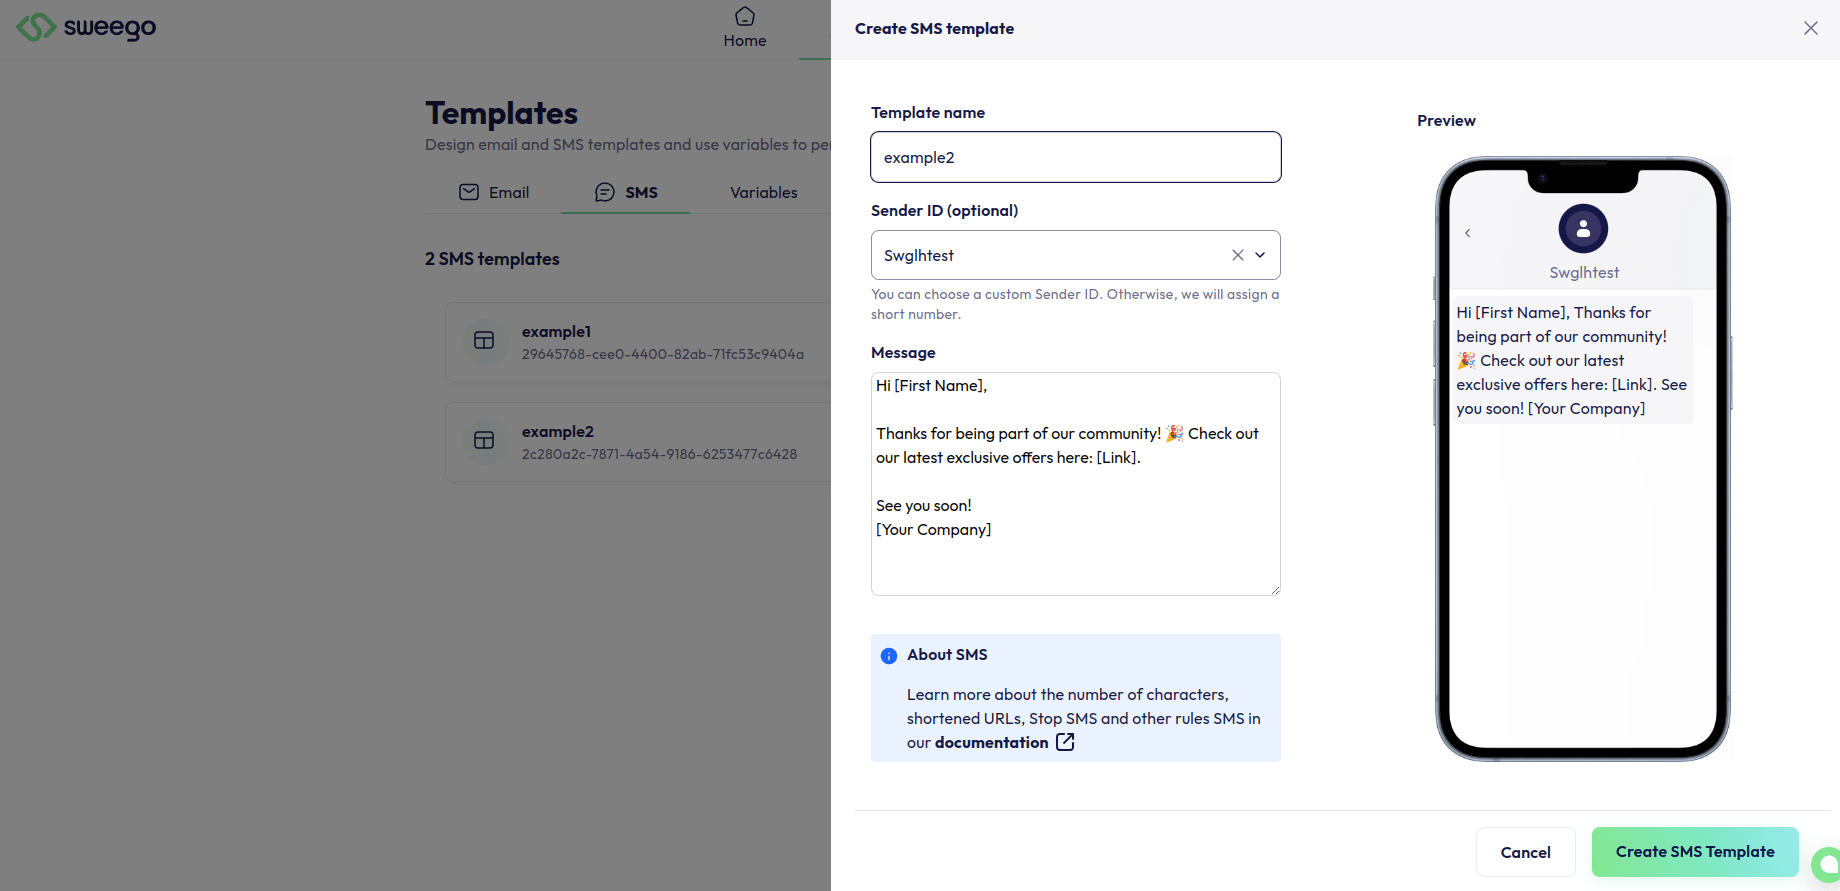Click the About SMS info icon

[x=889, y=656]
